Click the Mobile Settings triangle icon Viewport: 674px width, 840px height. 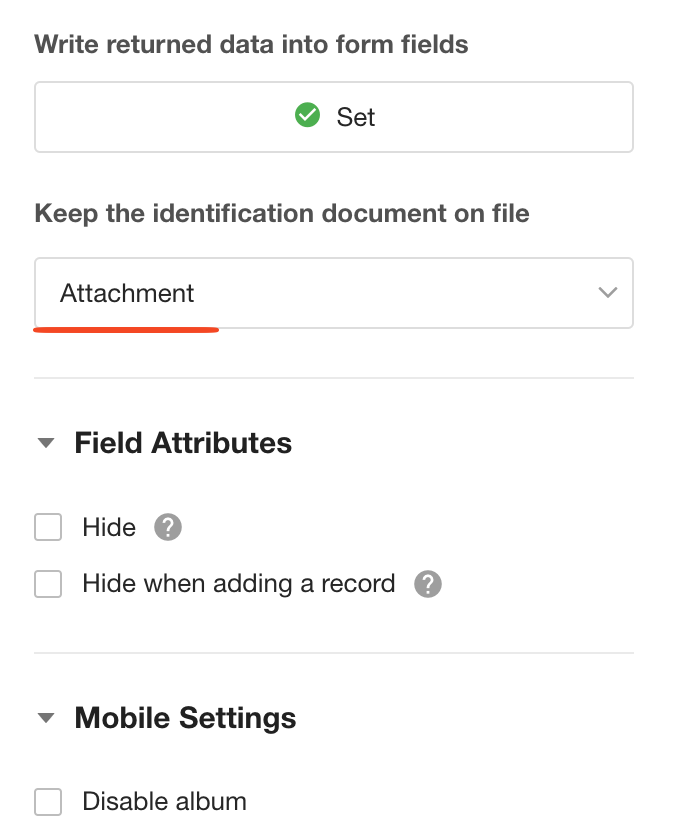point(46,718)
